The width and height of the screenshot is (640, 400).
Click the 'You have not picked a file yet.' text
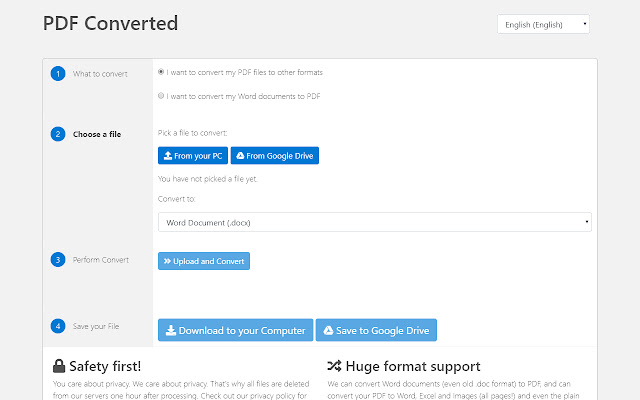207,179
